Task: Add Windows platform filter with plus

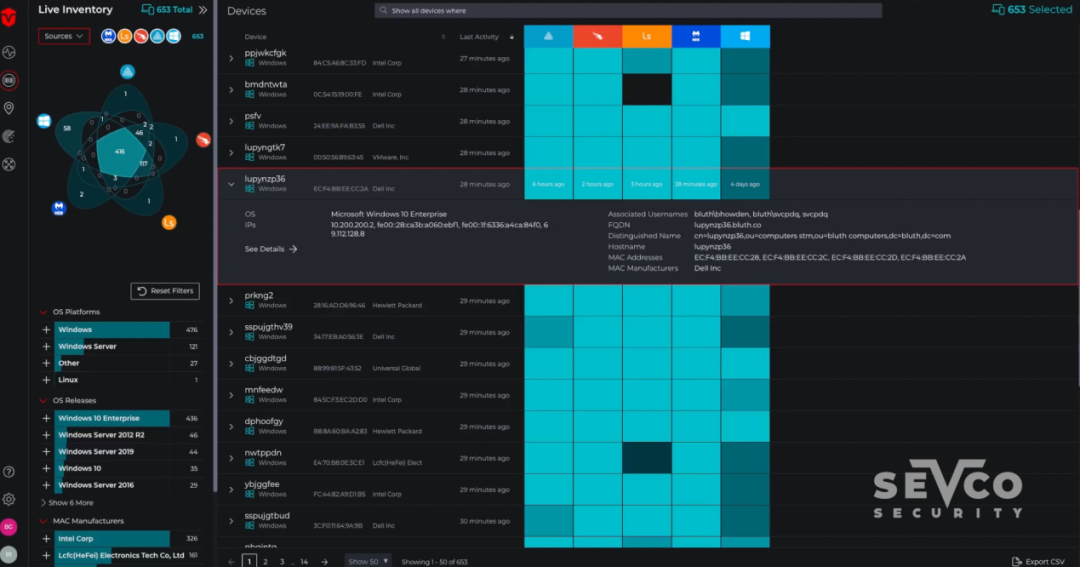Action: point(46,330)
